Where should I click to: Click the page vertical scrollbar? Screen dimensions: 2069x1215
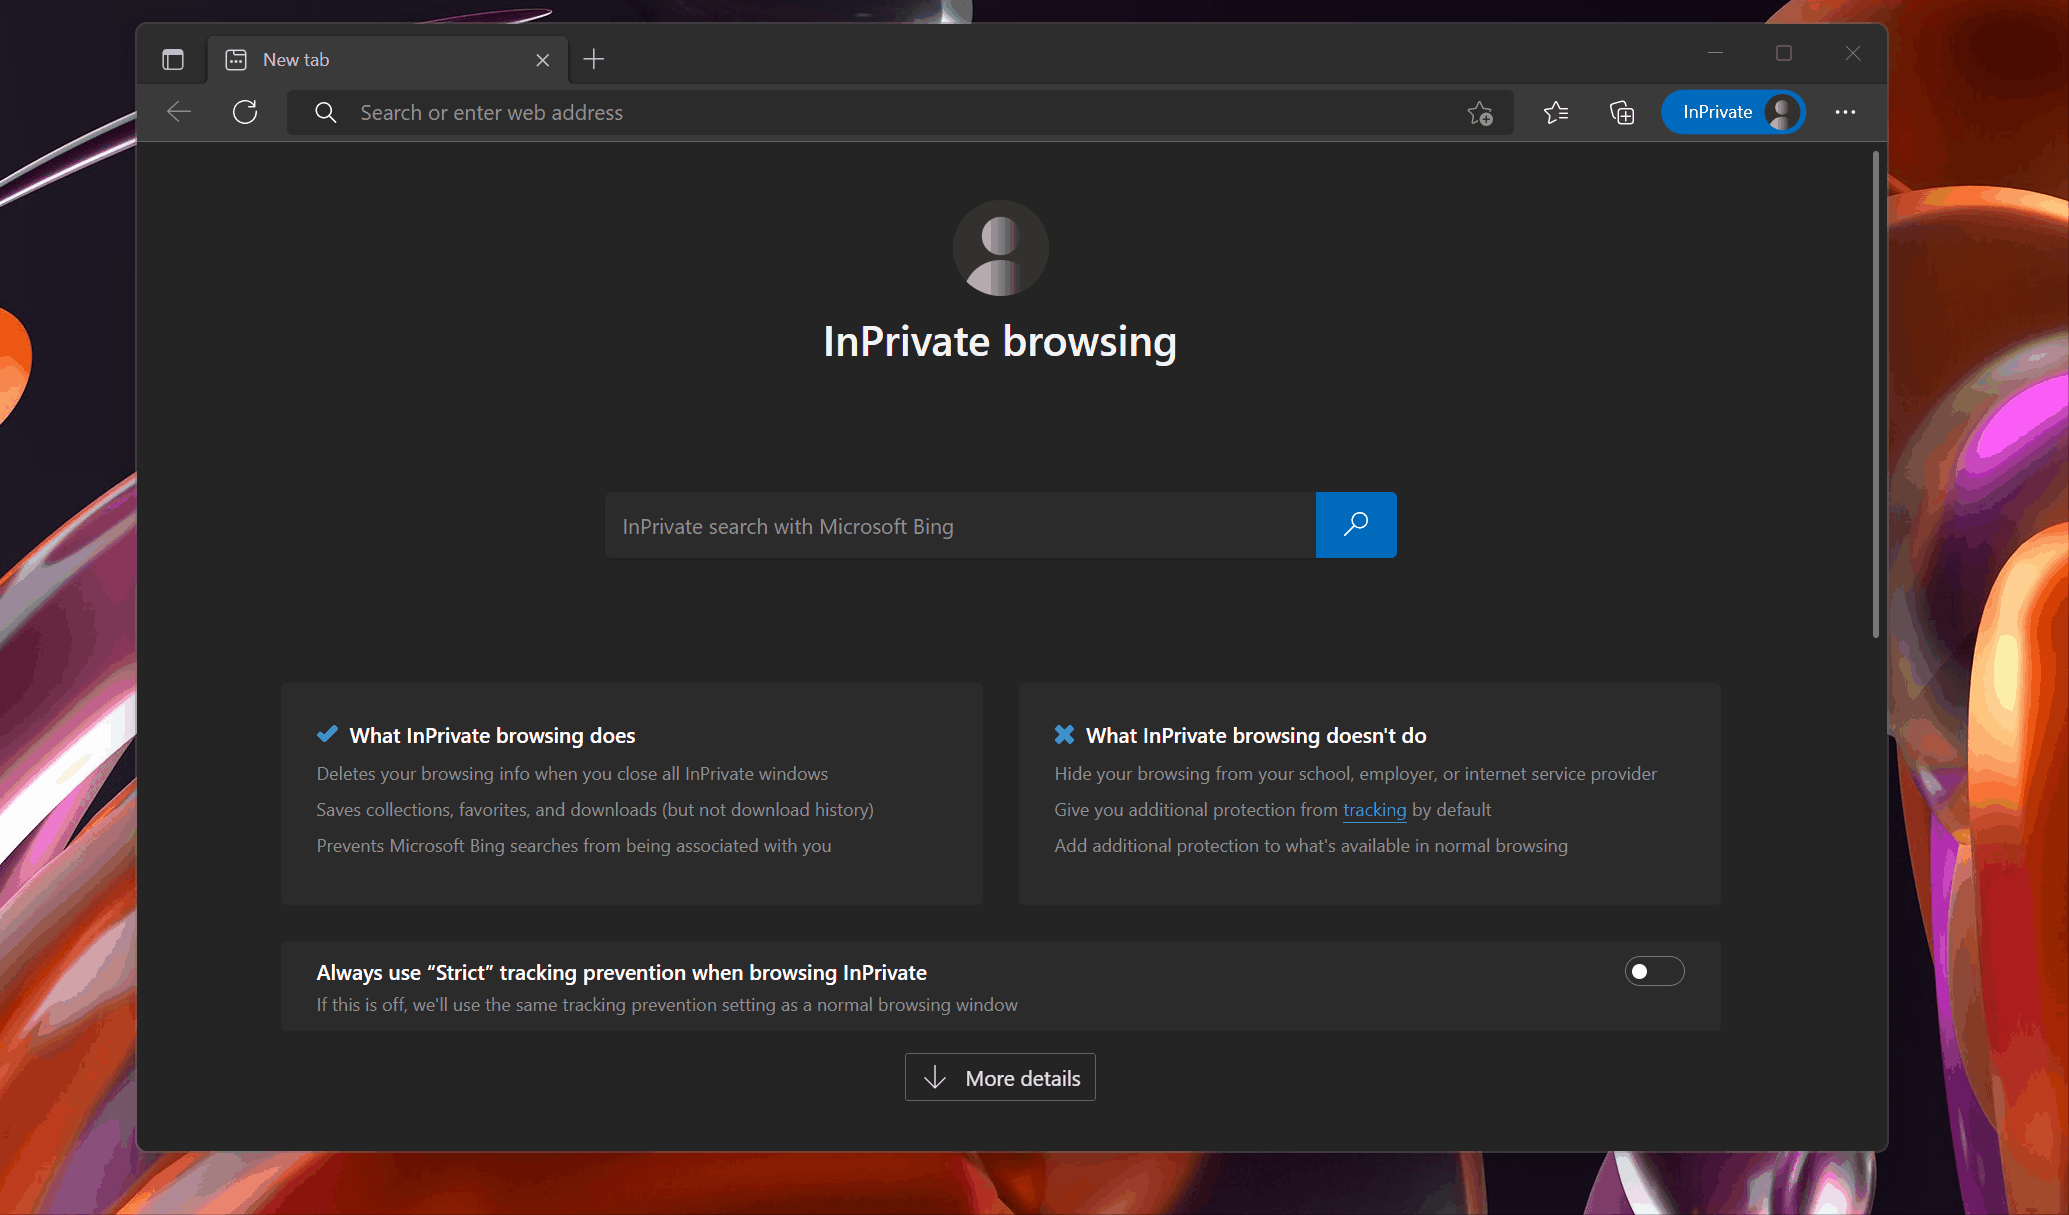1875,395
